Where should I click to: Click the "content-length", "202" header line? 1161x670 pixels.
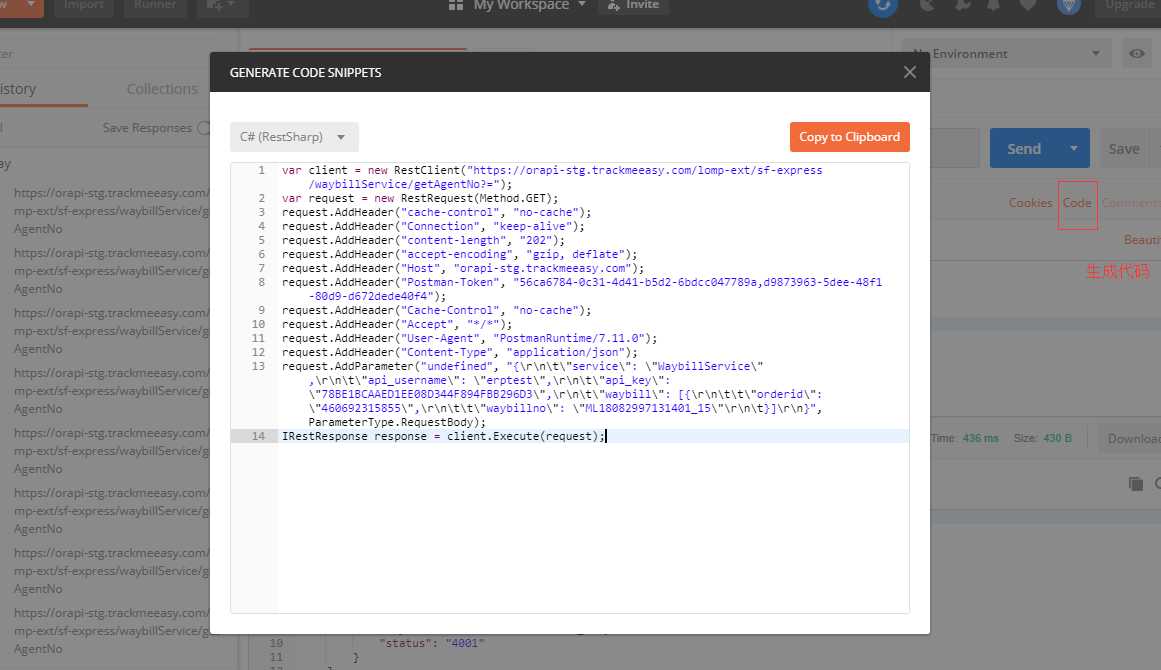(x=423, y=241)
